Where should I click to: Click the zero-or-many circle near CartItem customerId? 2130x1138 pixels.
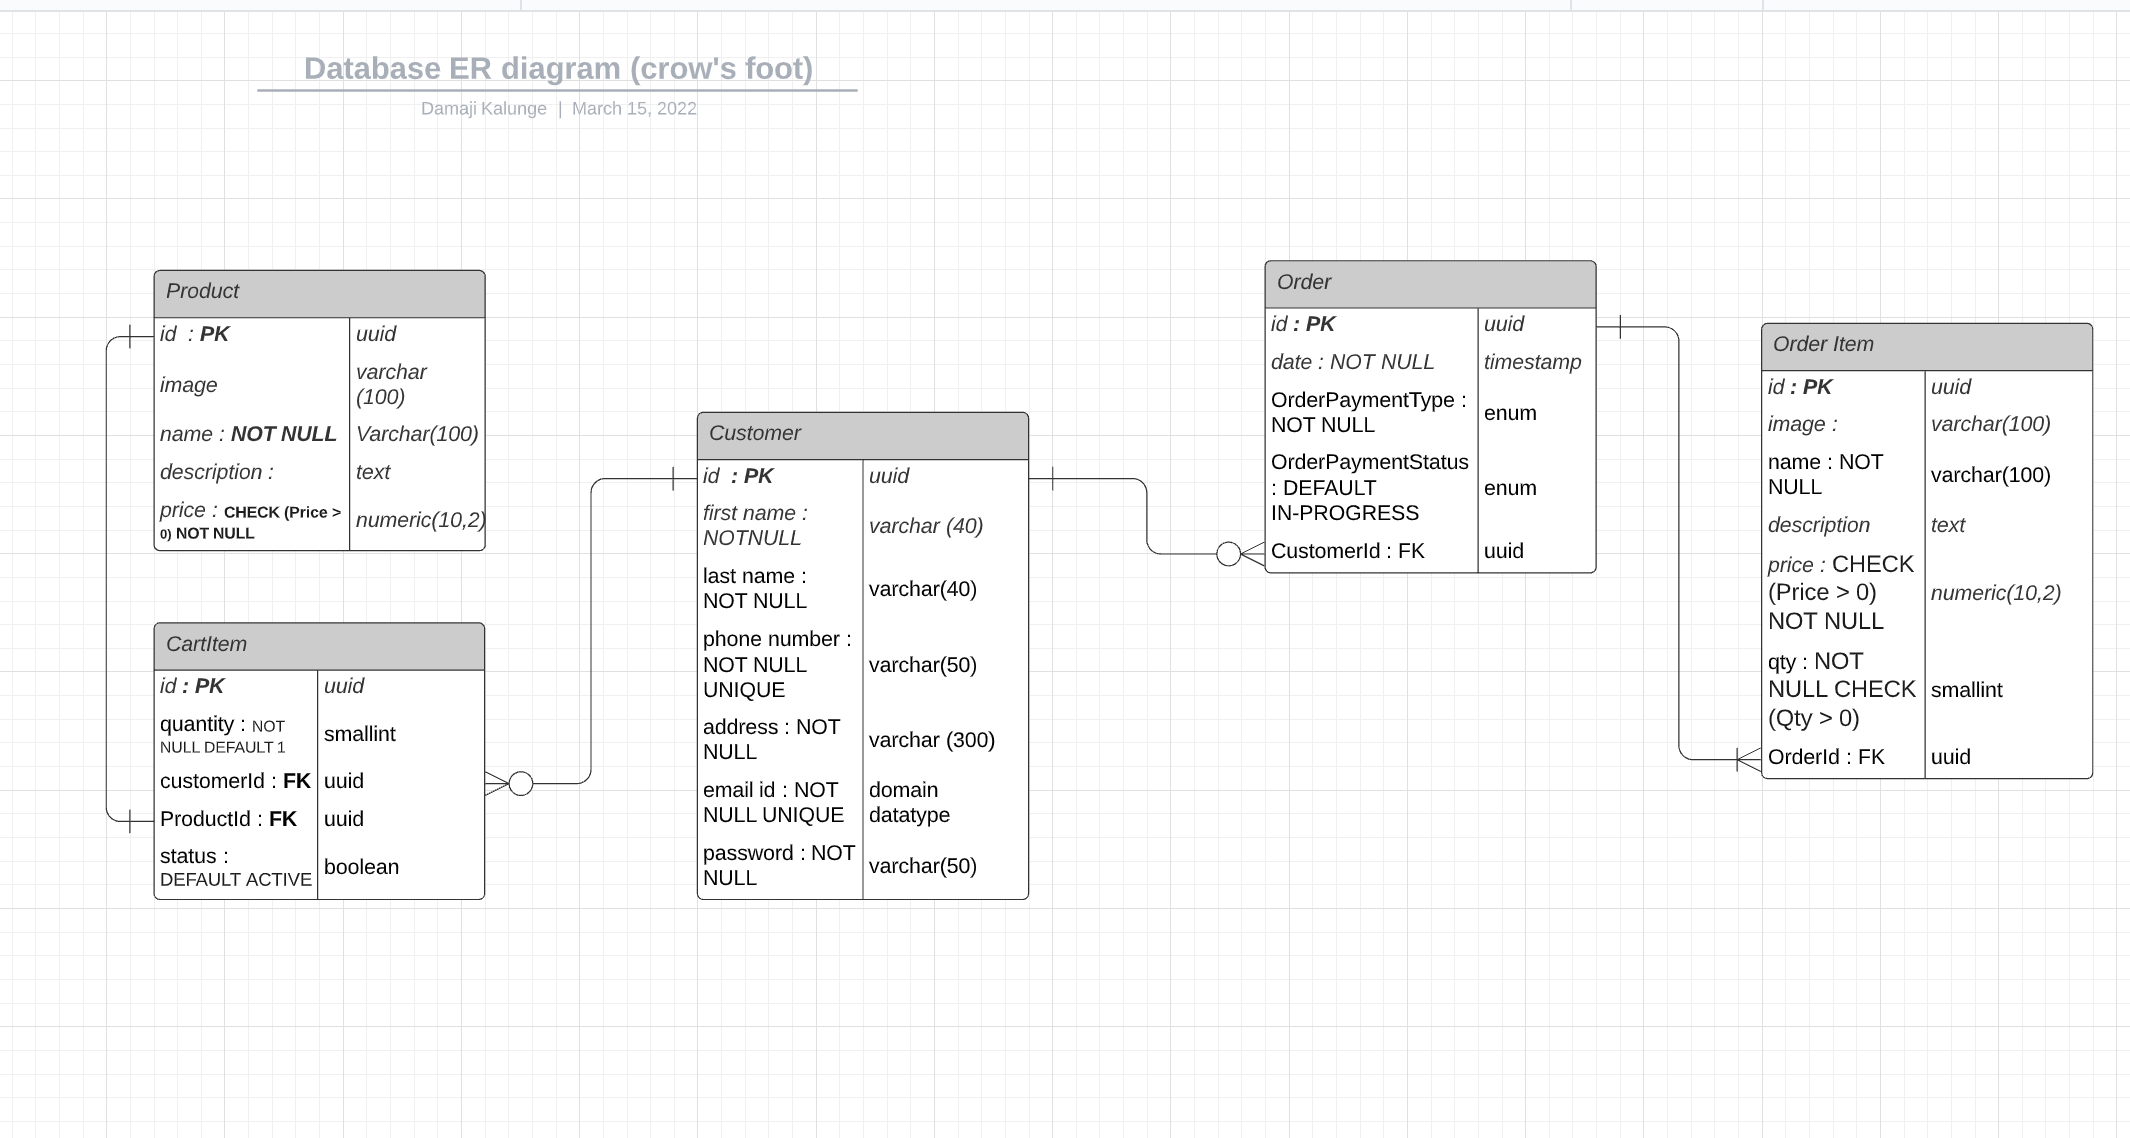click(x=521, y=783)
